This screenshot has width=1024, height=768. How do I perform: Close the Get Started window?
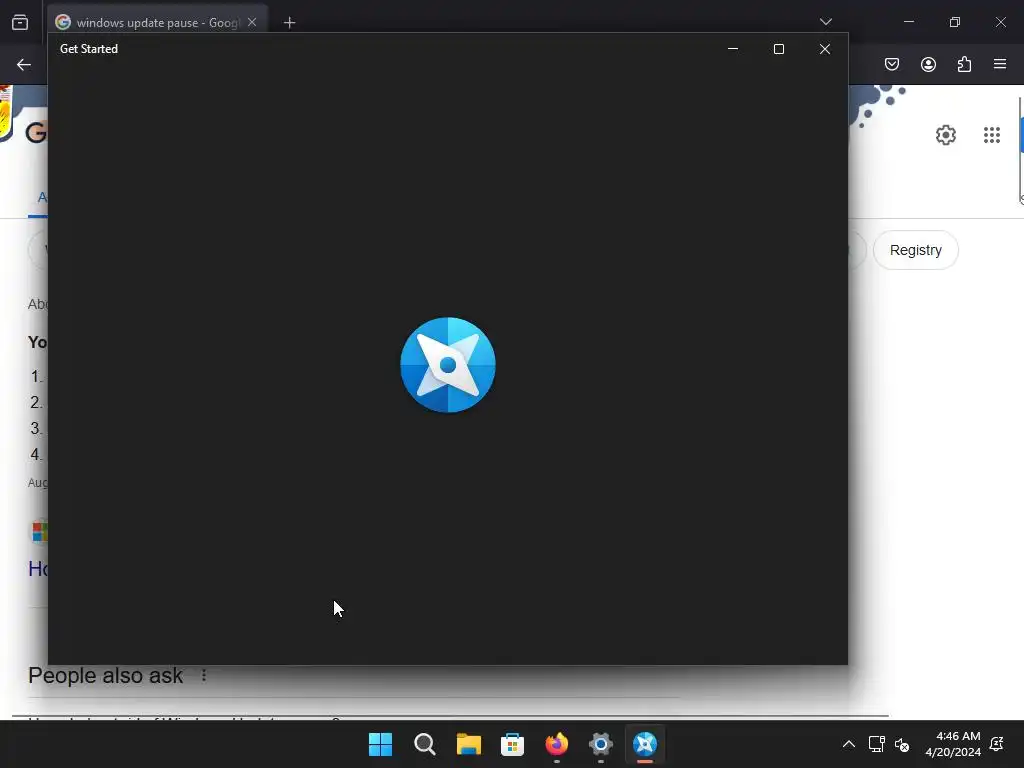[825, 49]
